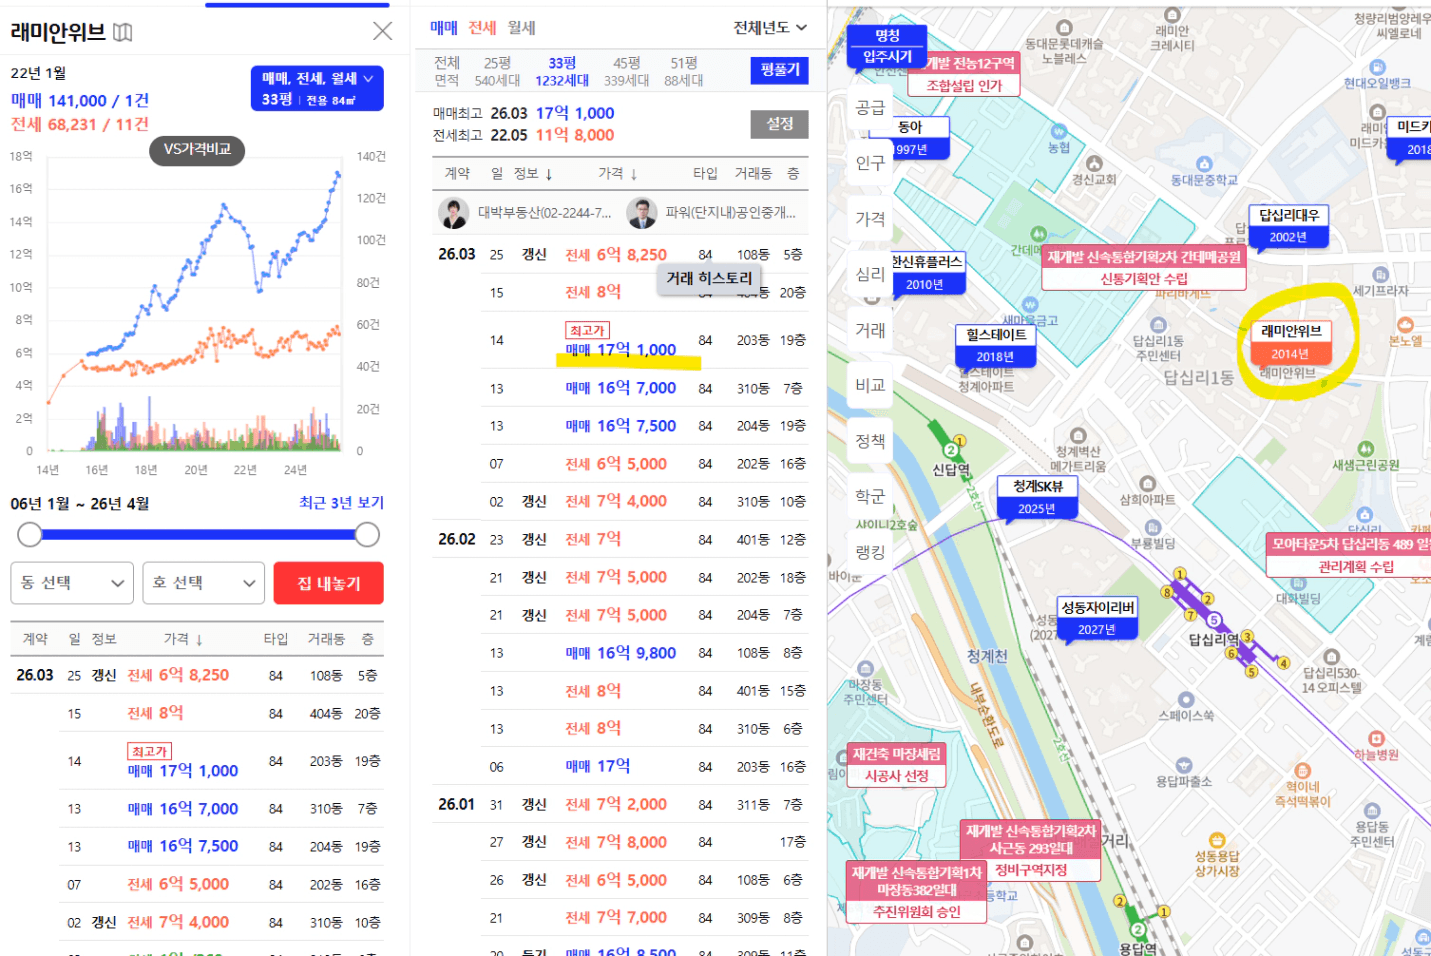Click the 청계SK뷰 2025년 map marker
This screenshot has width=1431, height=956.
pyautogui.click(x=1037, y=497)
